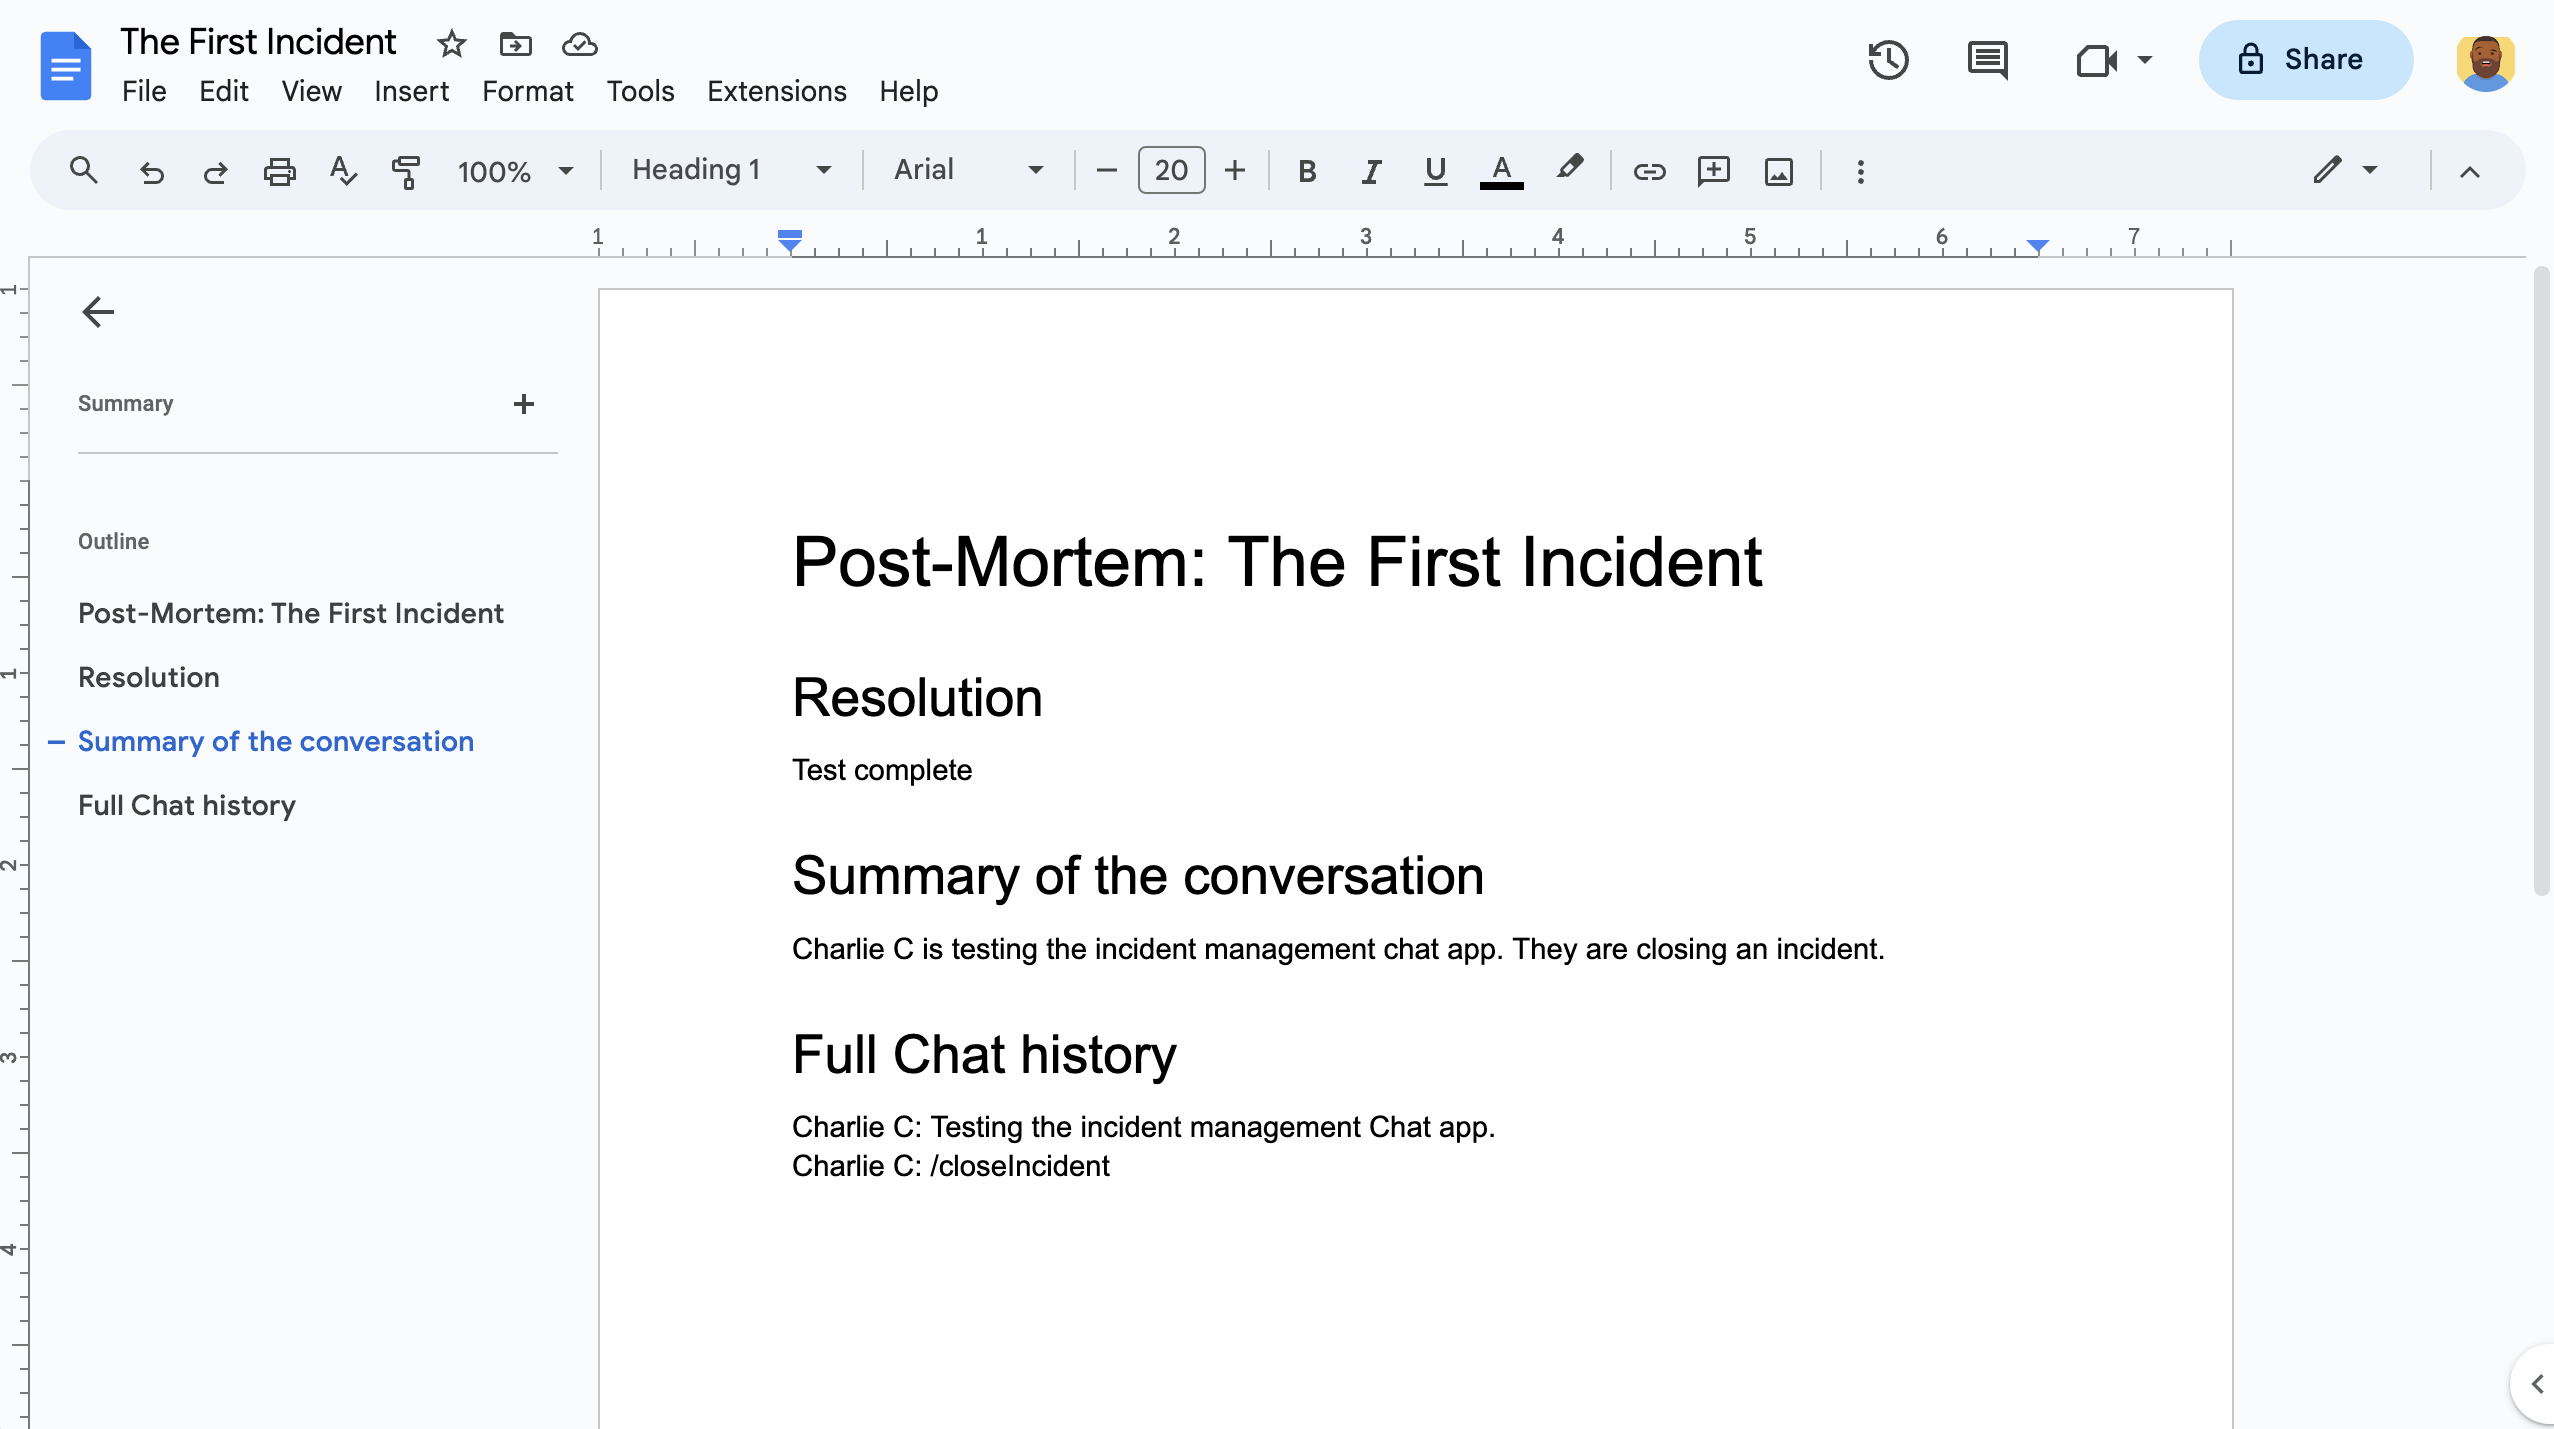The width and height of the screenshot is (2554, 1429).
Task: Click the document back arrow
Action: click(95, 312)
